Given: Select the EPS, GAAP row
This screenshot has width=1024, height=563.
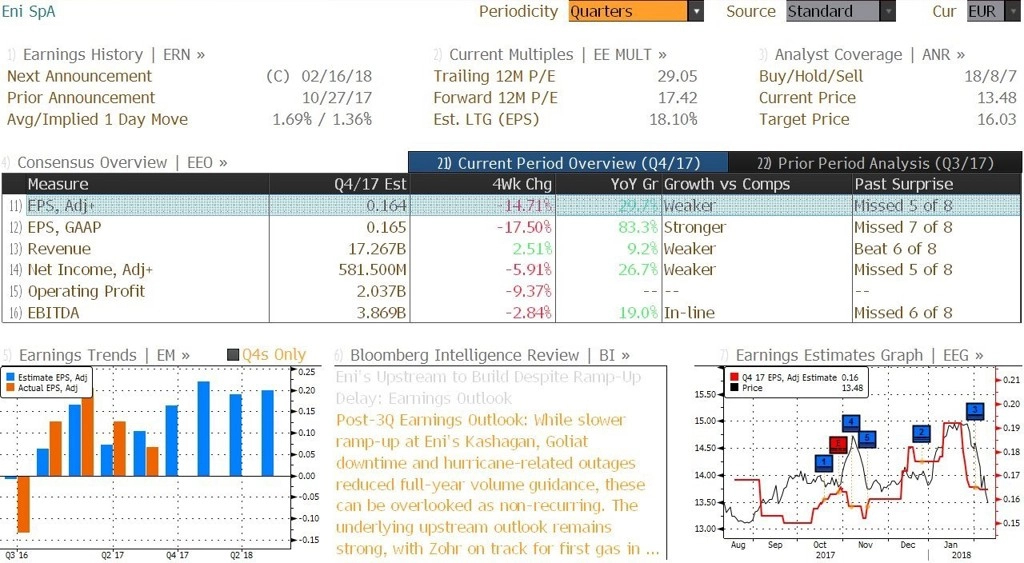Looking at the screenshot, I should click(x=511, y=227).
